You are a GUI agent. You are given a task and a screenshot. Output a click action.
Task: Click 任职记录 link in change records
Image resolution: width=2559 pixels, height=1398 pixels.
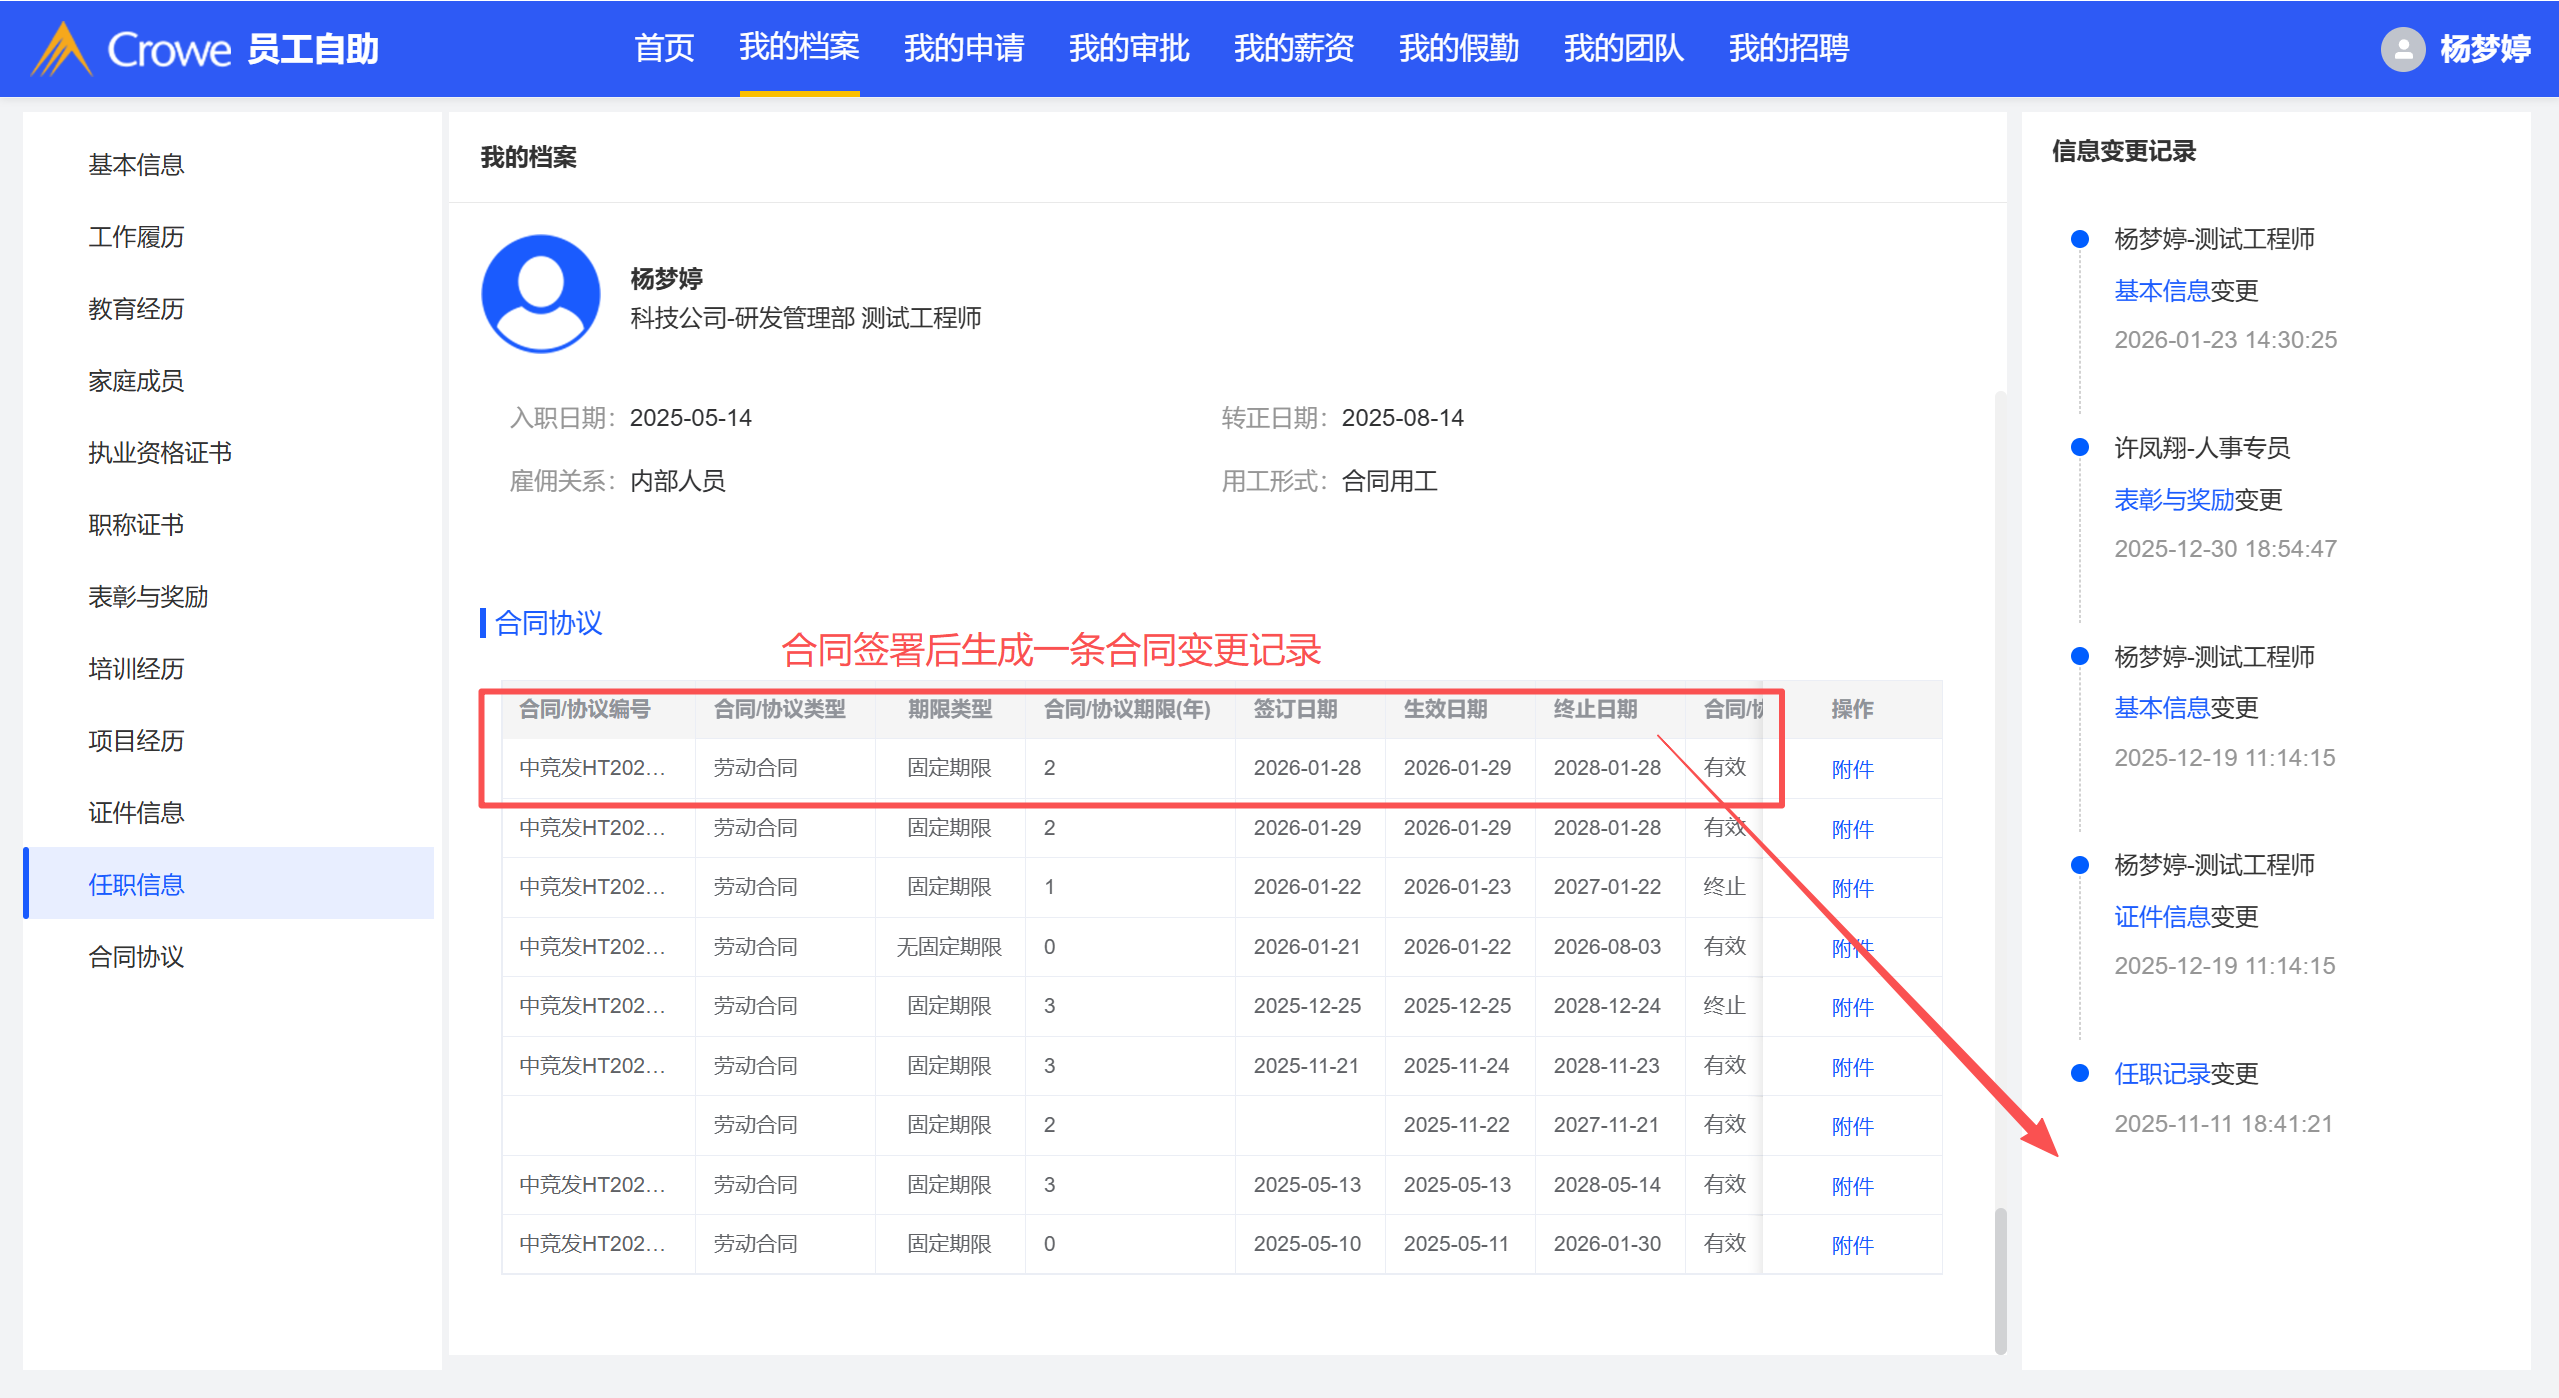click(x=2161, y=1074)
